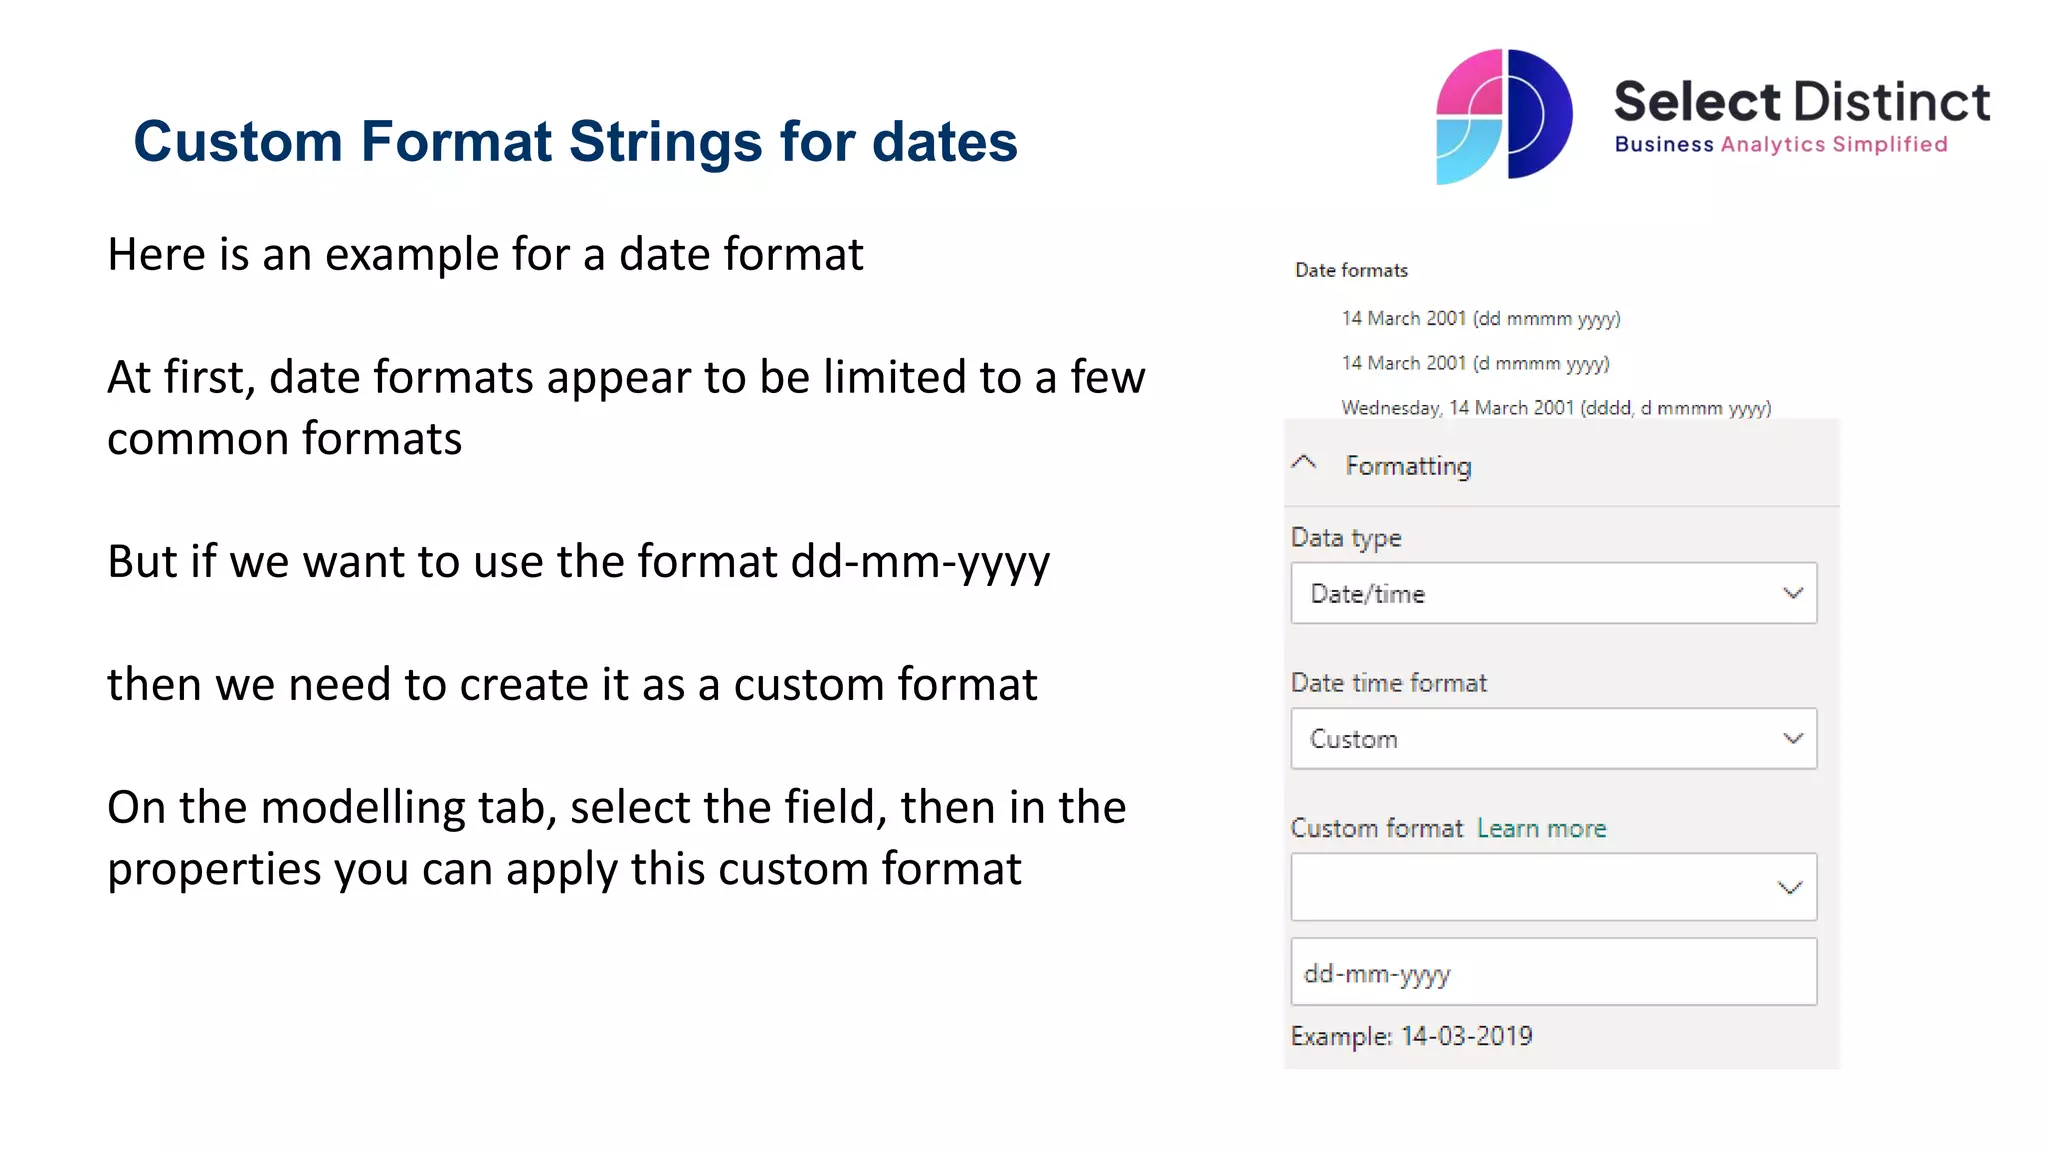Screen dimensions: 2048x1152
Task: Click the dd-mm-yyyy custom format text box
Action: coord(1553,972)
